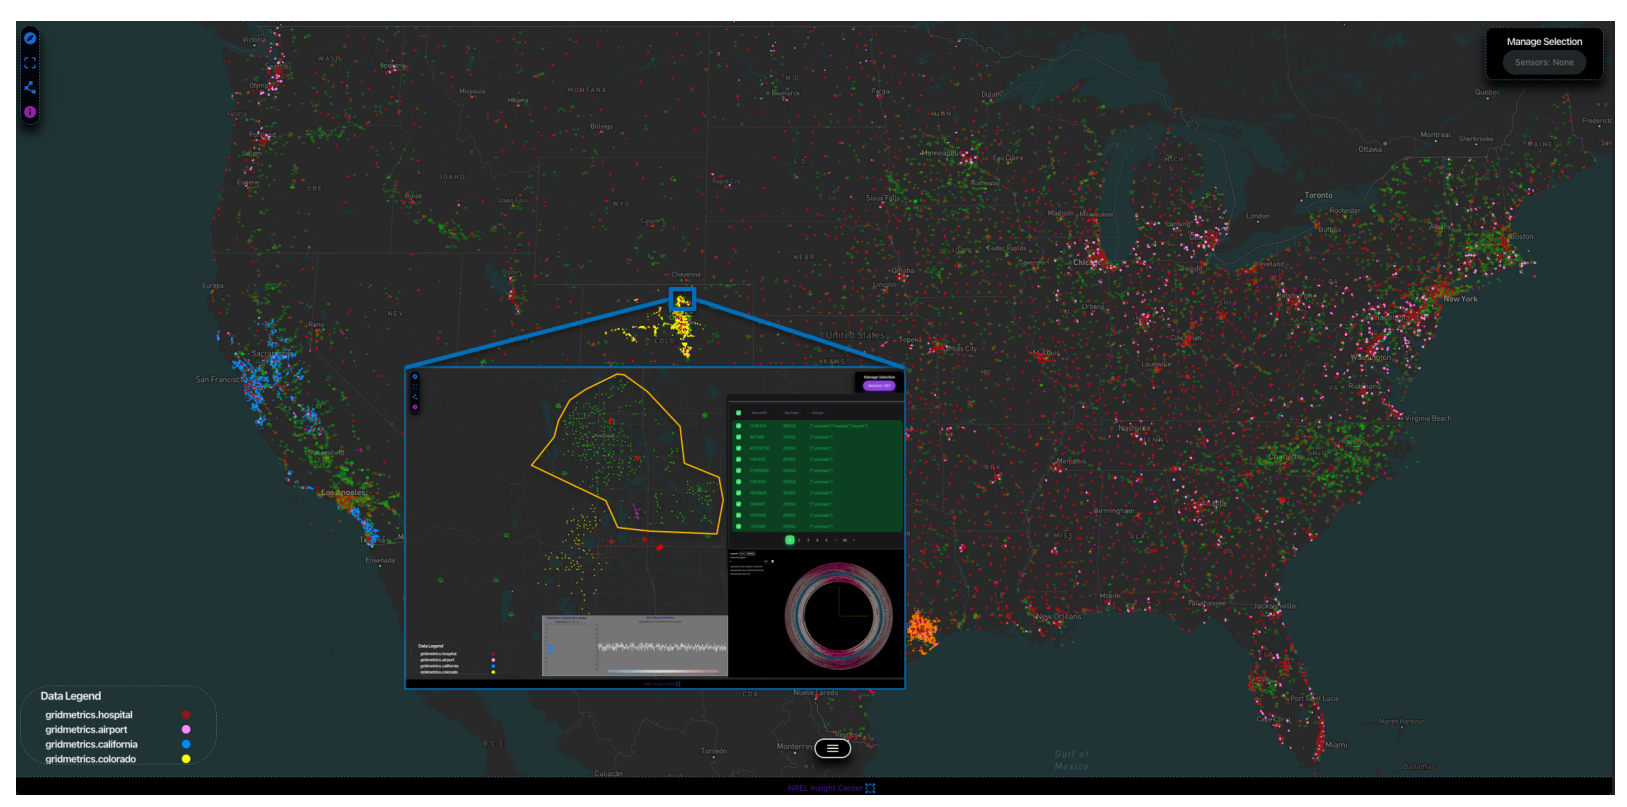Select the red gridmetrics.hospital legend swatch
Screen dimensions: 1627x807
[186, 715]
